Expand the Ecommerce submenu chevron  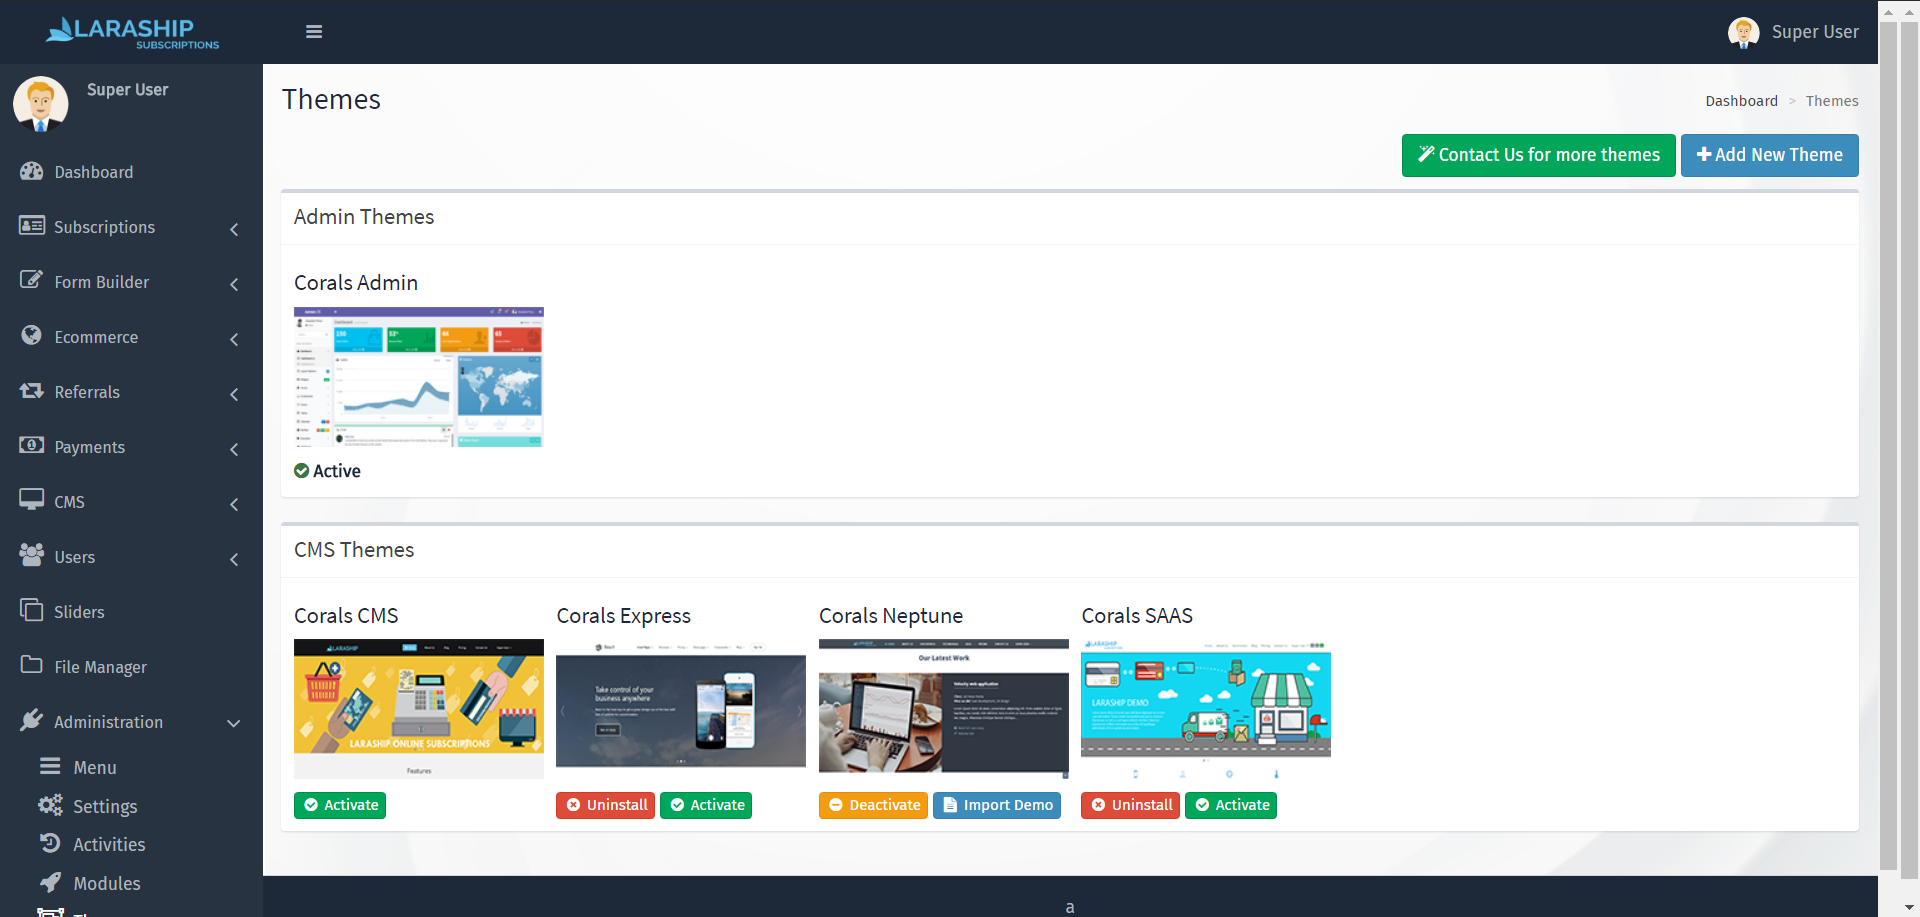click(x=234, y=339)
